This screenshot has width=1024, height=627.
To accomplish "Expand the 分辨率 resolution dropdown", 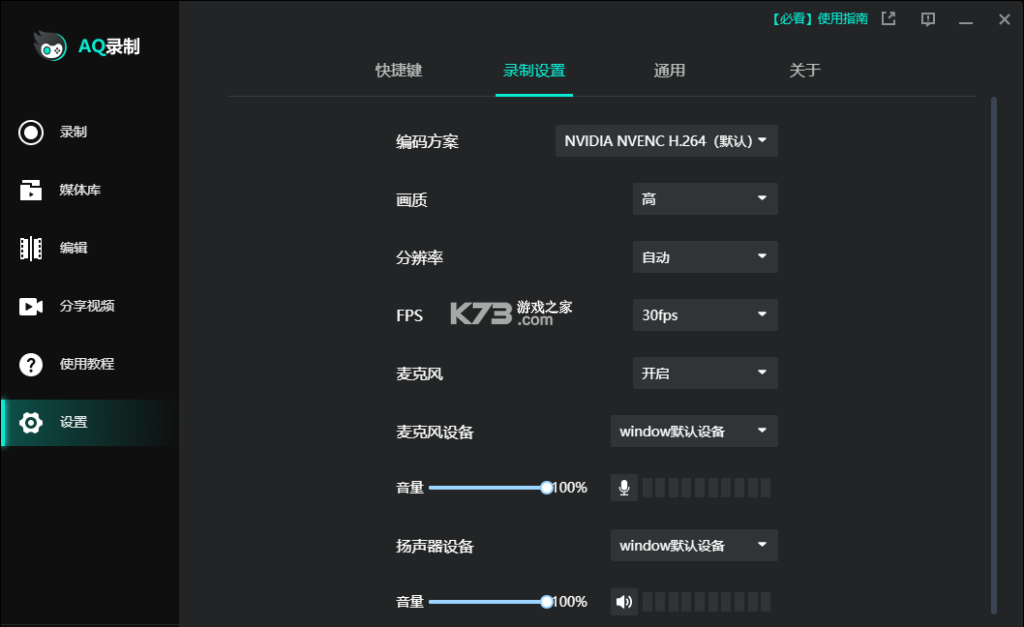I will click(705, 257).
